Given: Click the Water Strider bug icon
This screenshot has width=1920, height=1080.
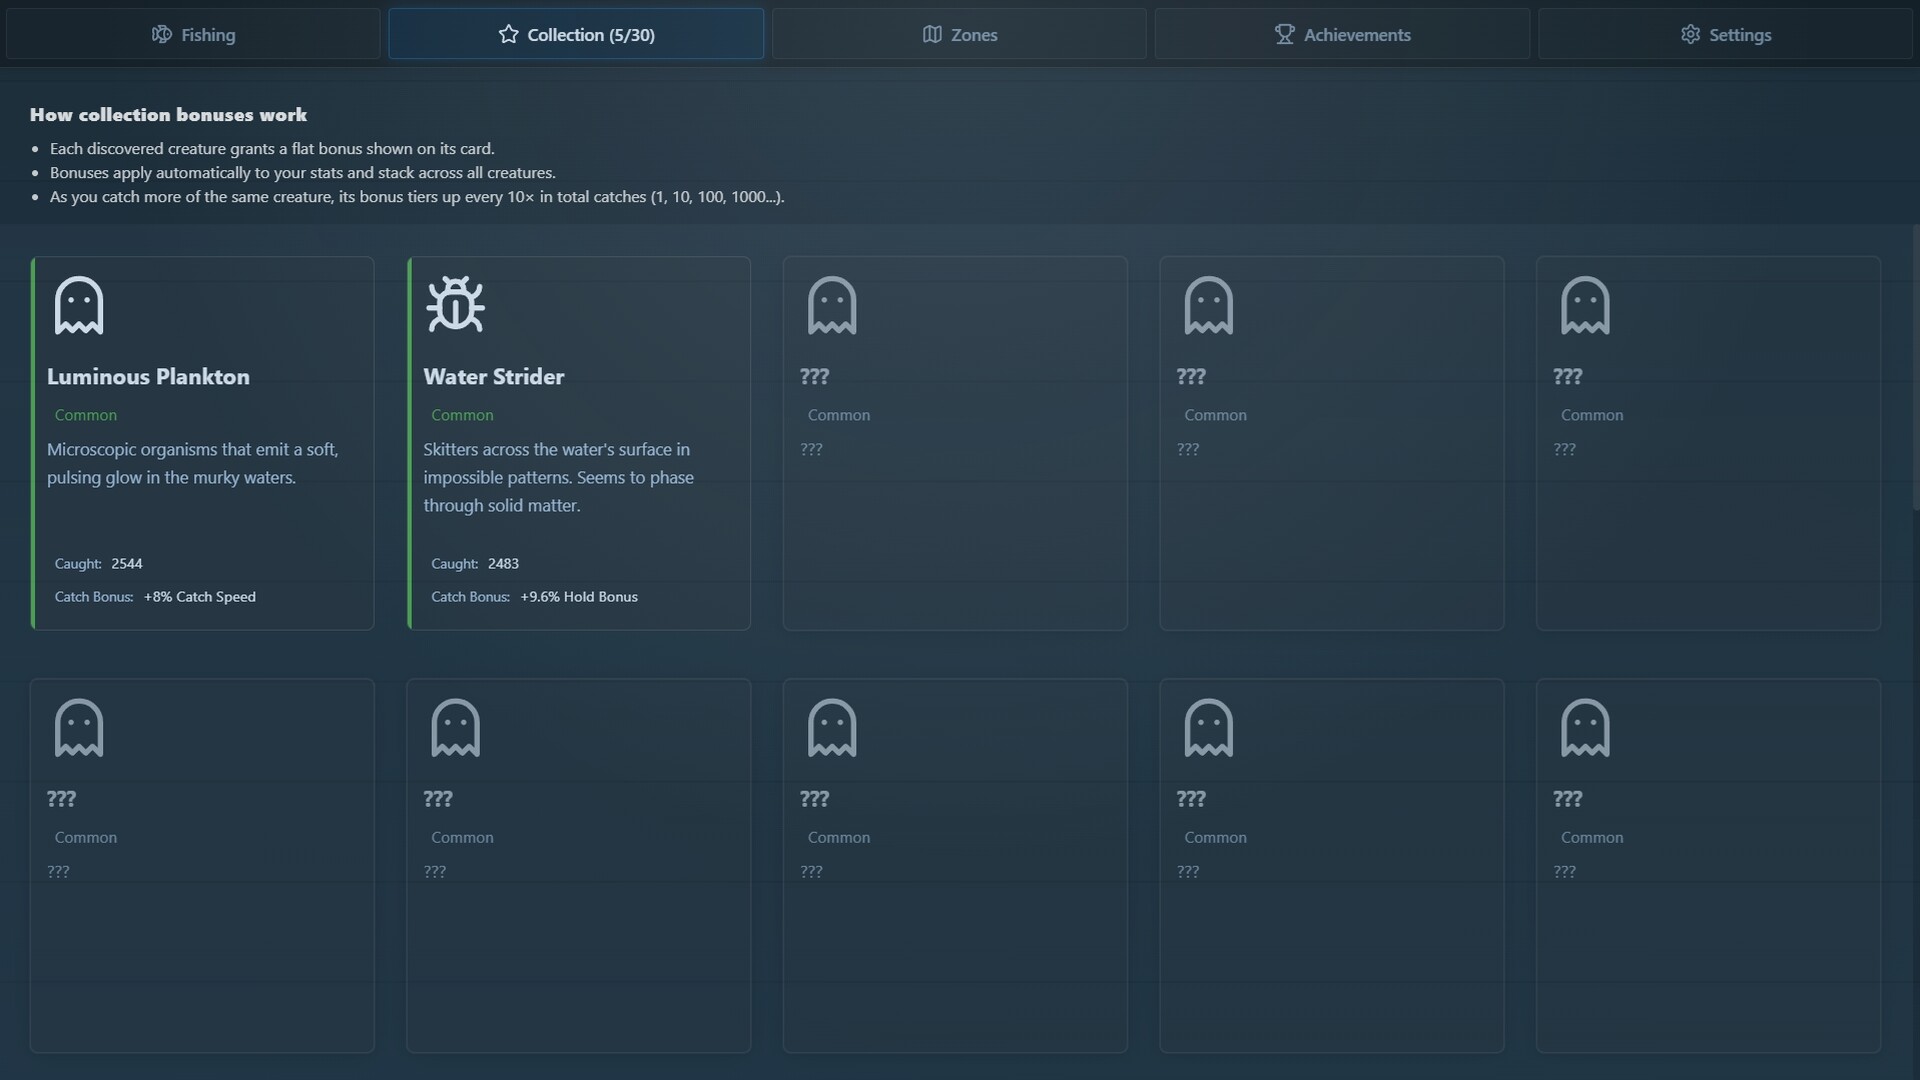Looking at the screenshot, I should pos(455,304).
